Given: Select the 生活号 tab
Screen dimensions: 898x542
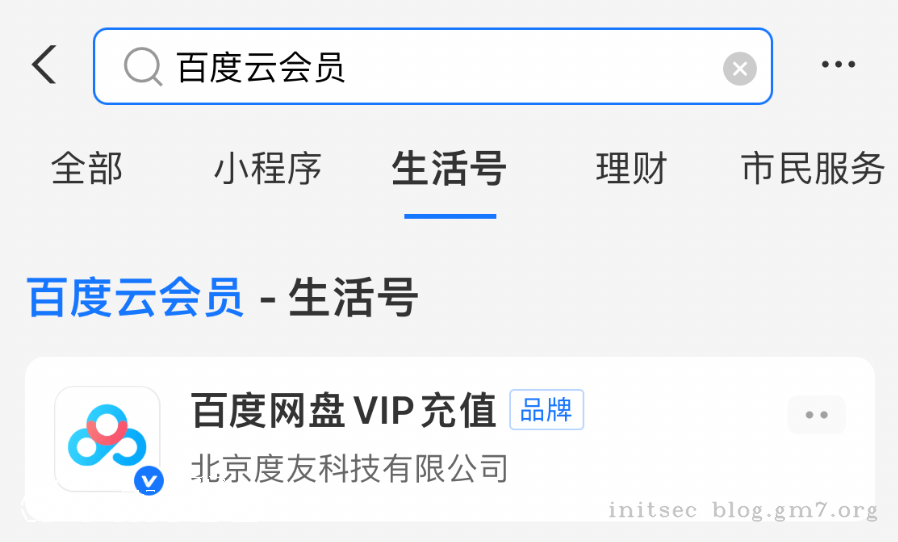Looking at the screenshot, I should (x=449, y=168).
